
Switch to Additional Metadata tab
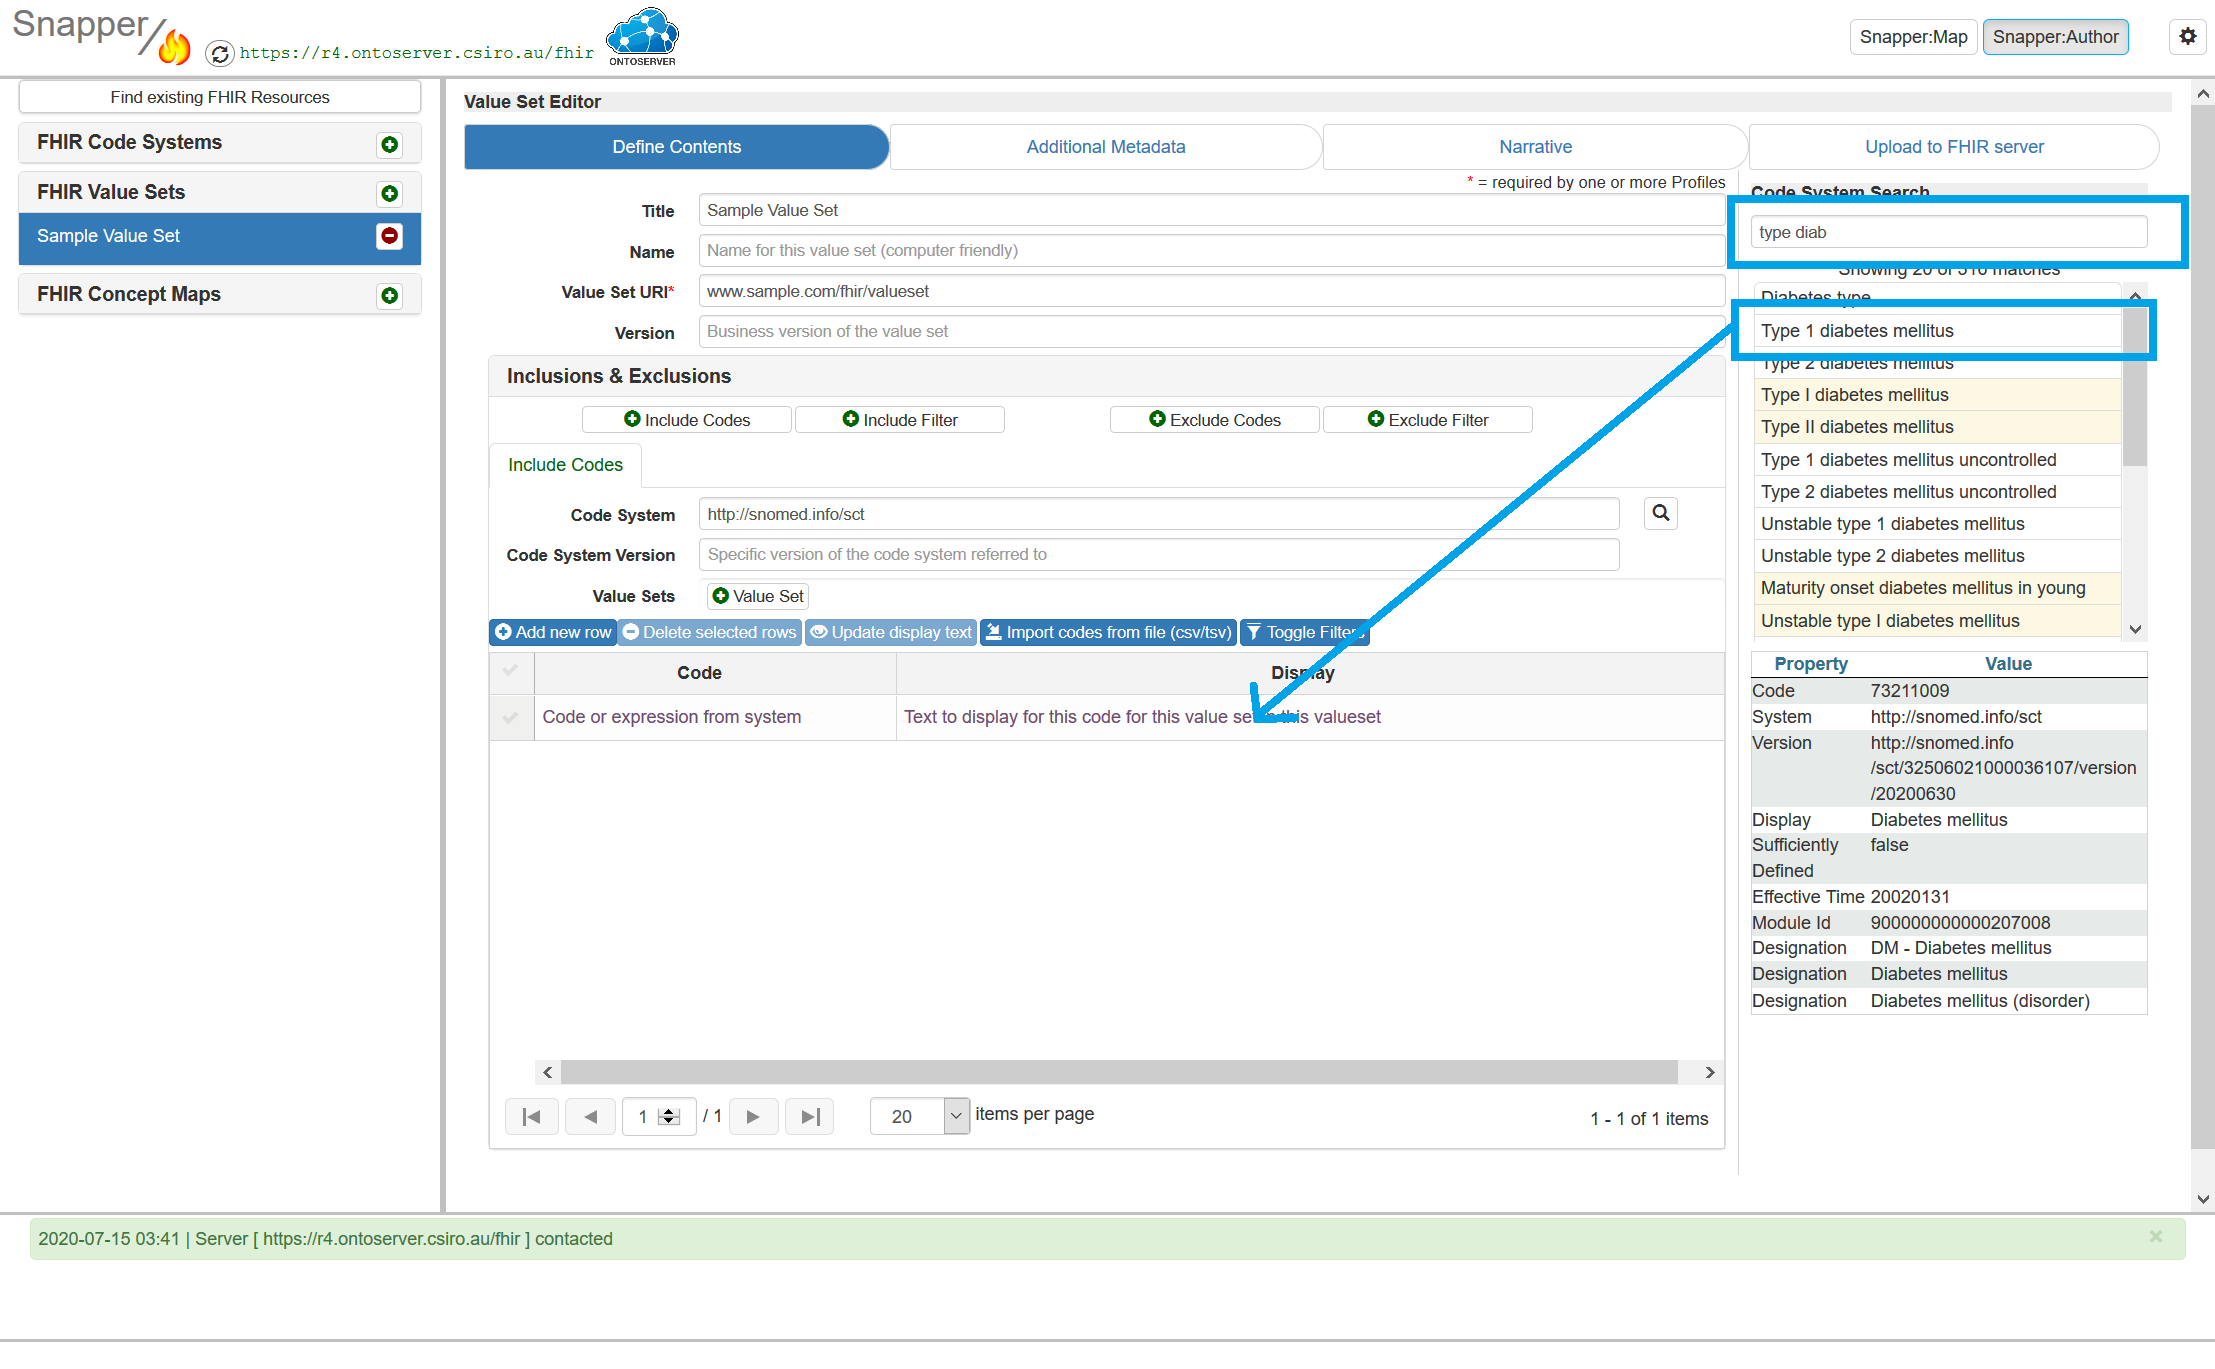[1106, 147]
